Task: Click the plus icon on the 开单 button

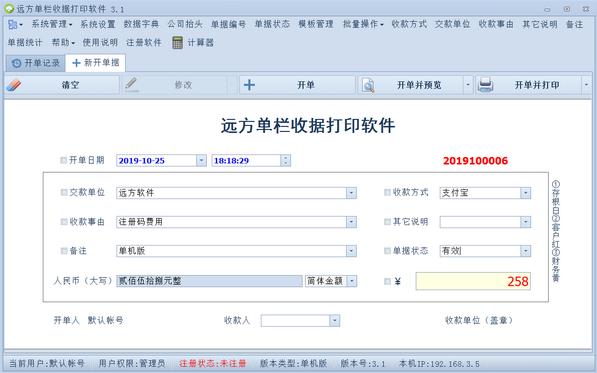Action: pyautogui.click(x=249, y=84)
